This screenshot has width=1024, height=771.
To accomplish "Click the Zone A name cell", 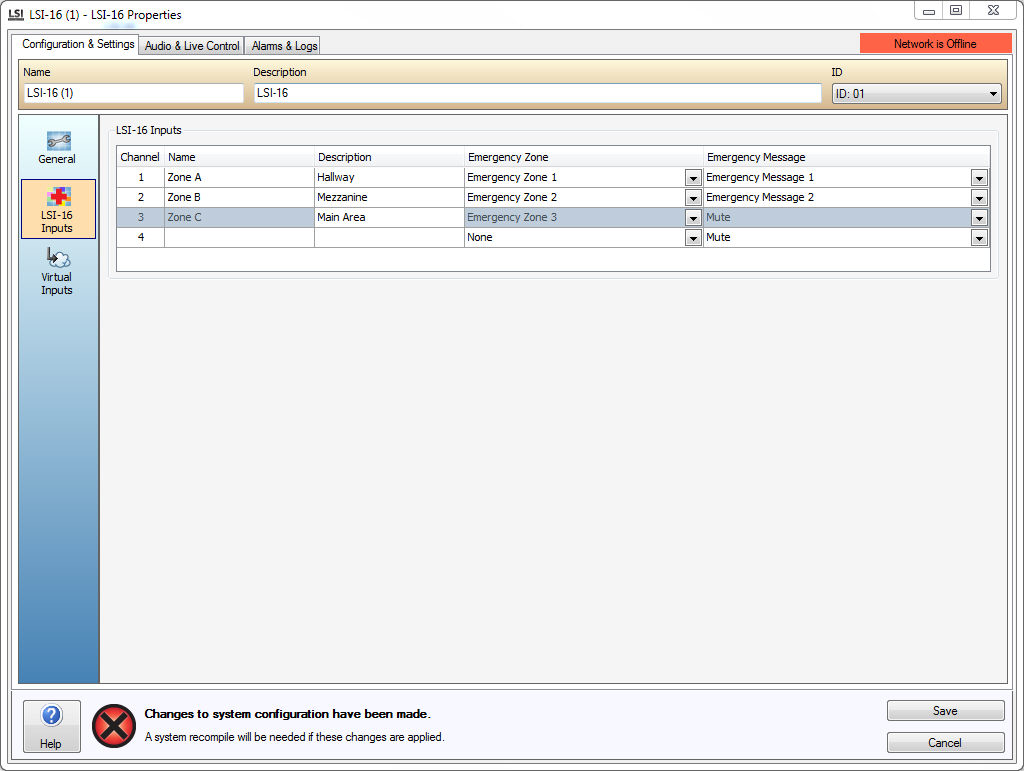I will (239, 177).
